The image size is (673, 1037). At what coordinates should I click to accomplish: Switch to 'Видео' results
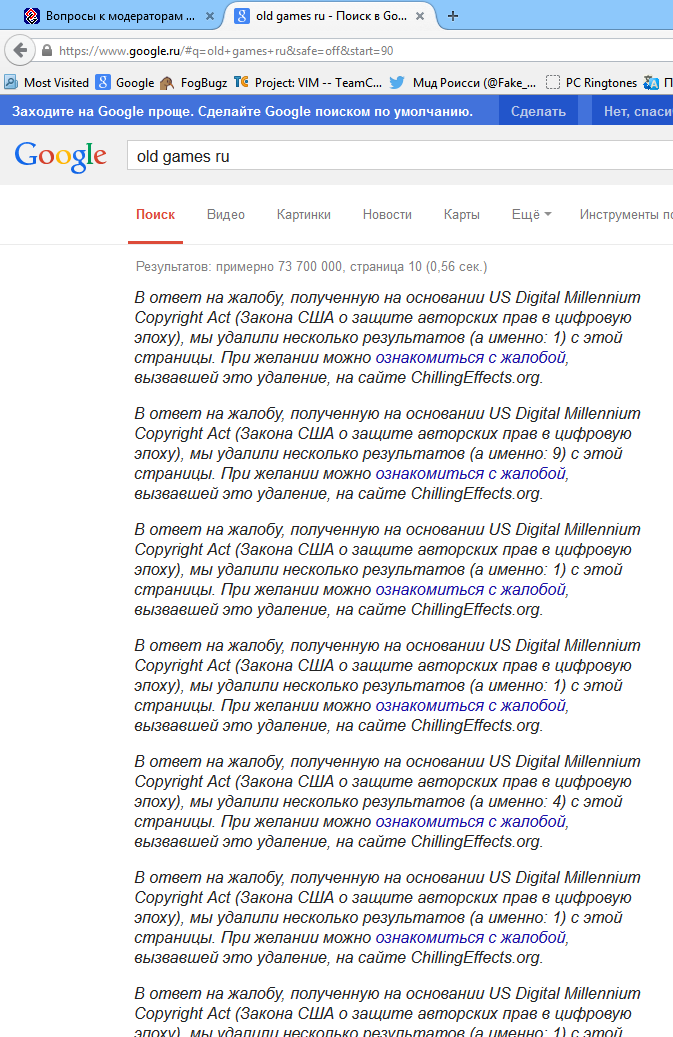tap(225, 214)
